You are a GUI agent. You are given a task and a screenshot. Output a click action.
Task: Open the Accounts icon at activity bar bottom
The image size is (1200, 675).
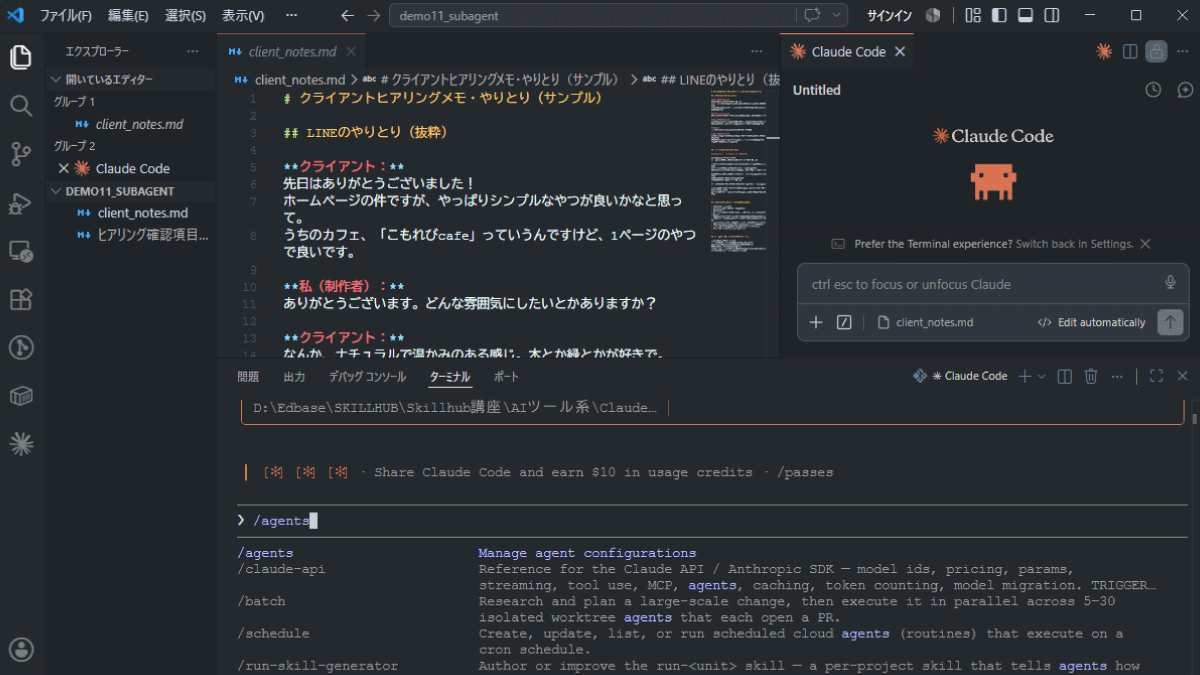21,649
